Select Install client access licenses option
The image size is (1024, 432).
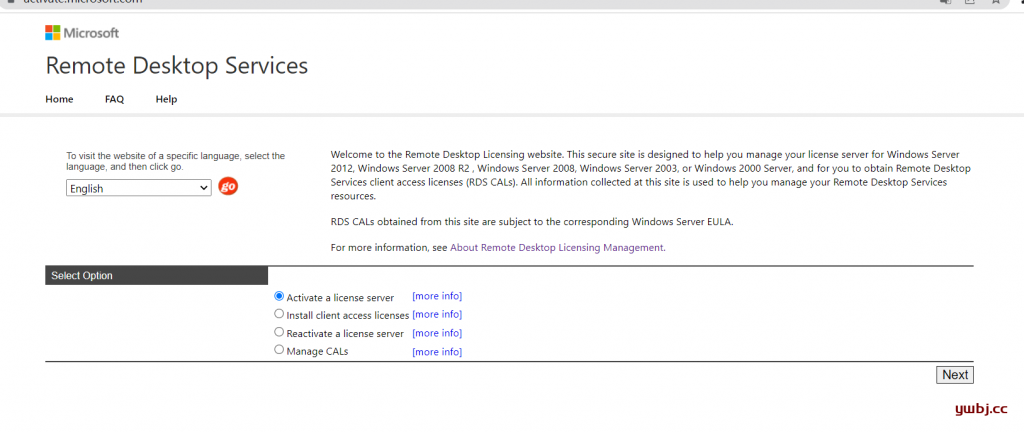pos(279,314)
